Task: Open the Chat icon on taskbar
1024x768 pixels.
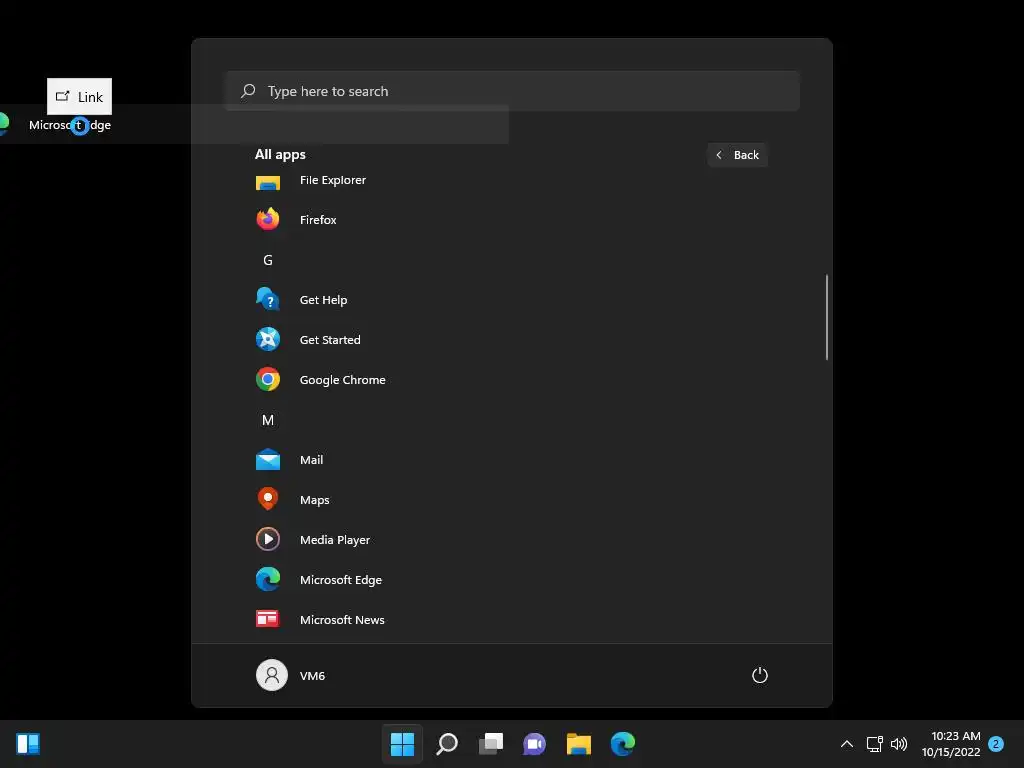Action: [x=534, y=744]
